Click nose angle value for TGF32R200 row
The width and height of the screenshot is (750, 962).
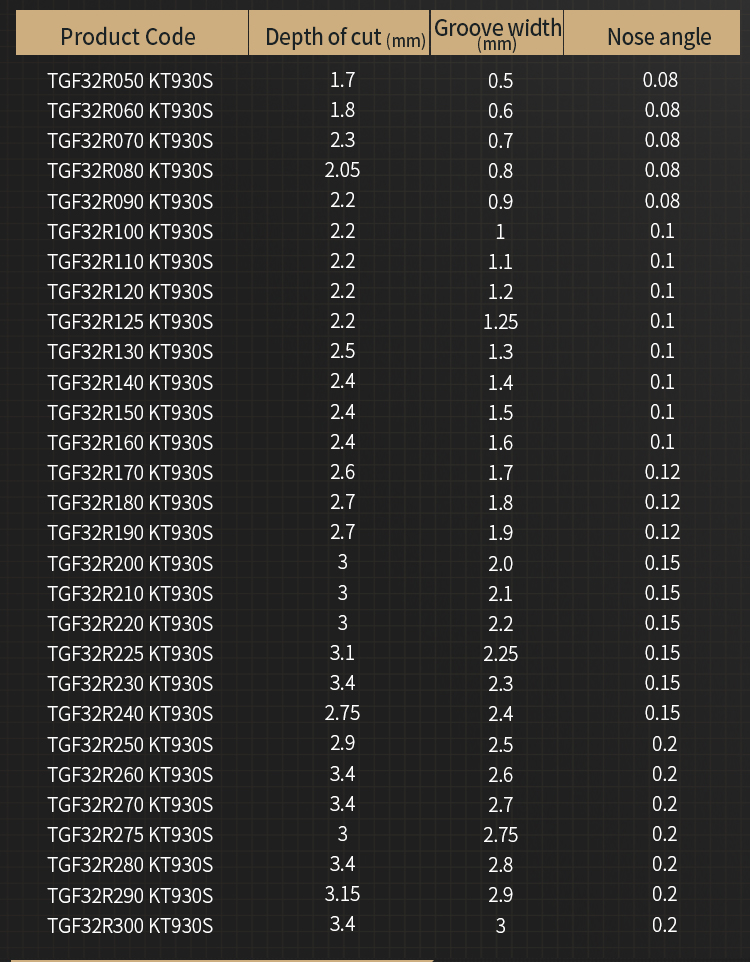[x=662, y=563]
